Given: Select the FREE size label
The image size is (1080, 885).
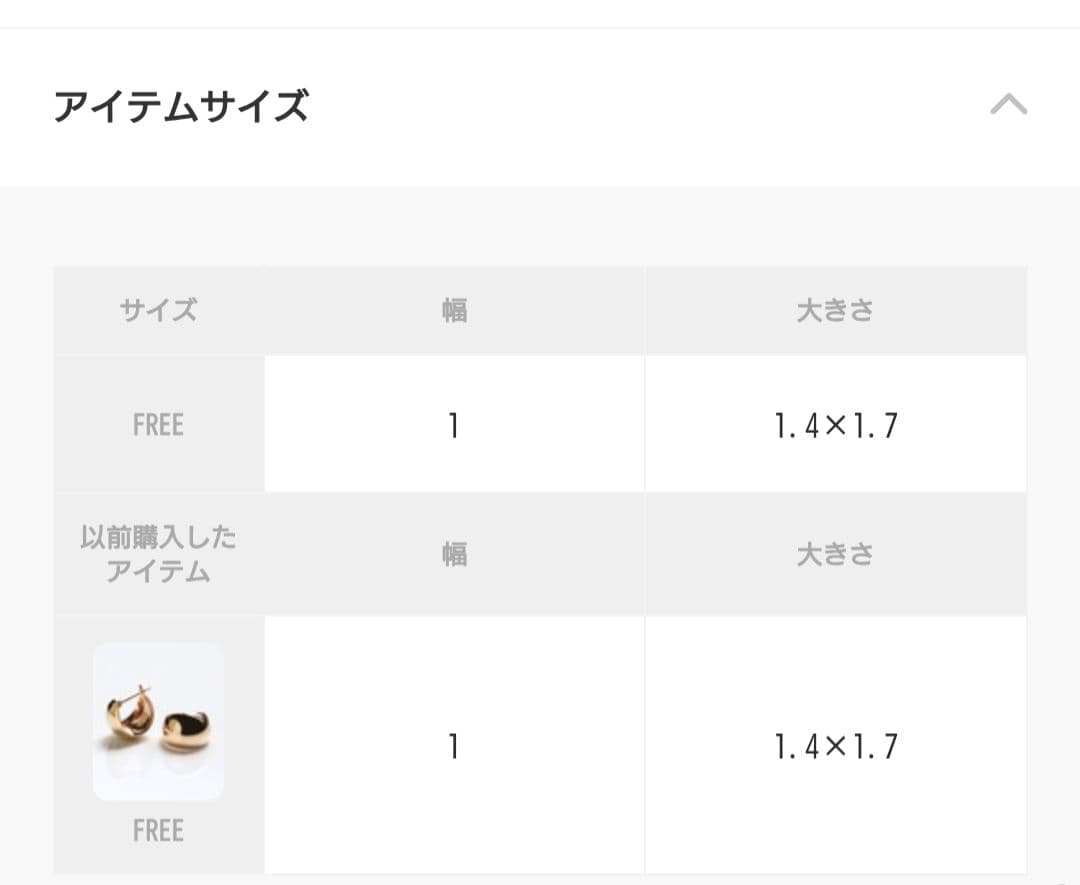Looking at the screenshot, I should click(157, 424).
